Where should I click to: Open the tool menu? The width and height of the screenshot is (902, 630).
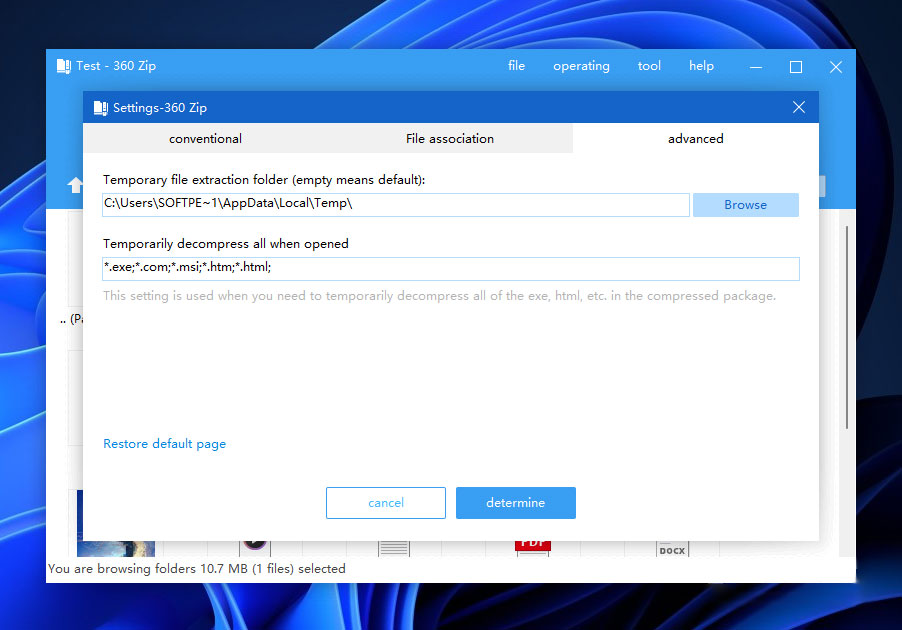click(649, 66)
